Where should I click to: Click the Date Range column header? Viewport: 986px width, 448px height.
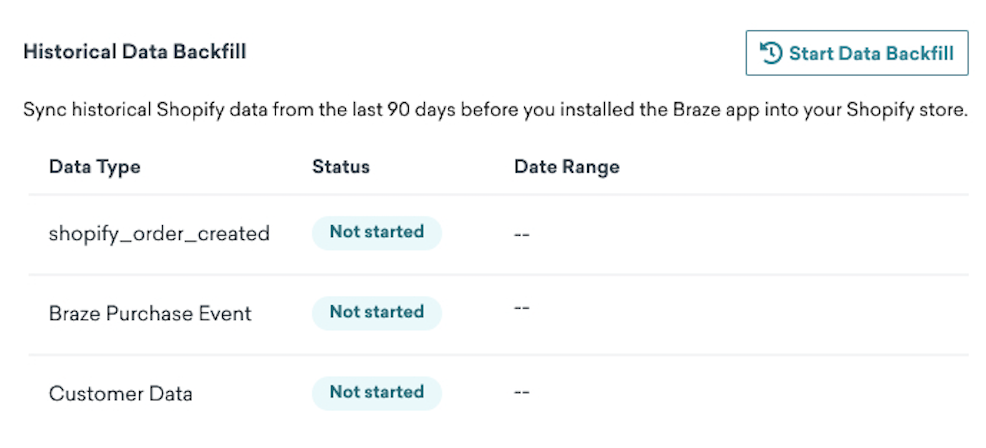[x=567, y=167]
